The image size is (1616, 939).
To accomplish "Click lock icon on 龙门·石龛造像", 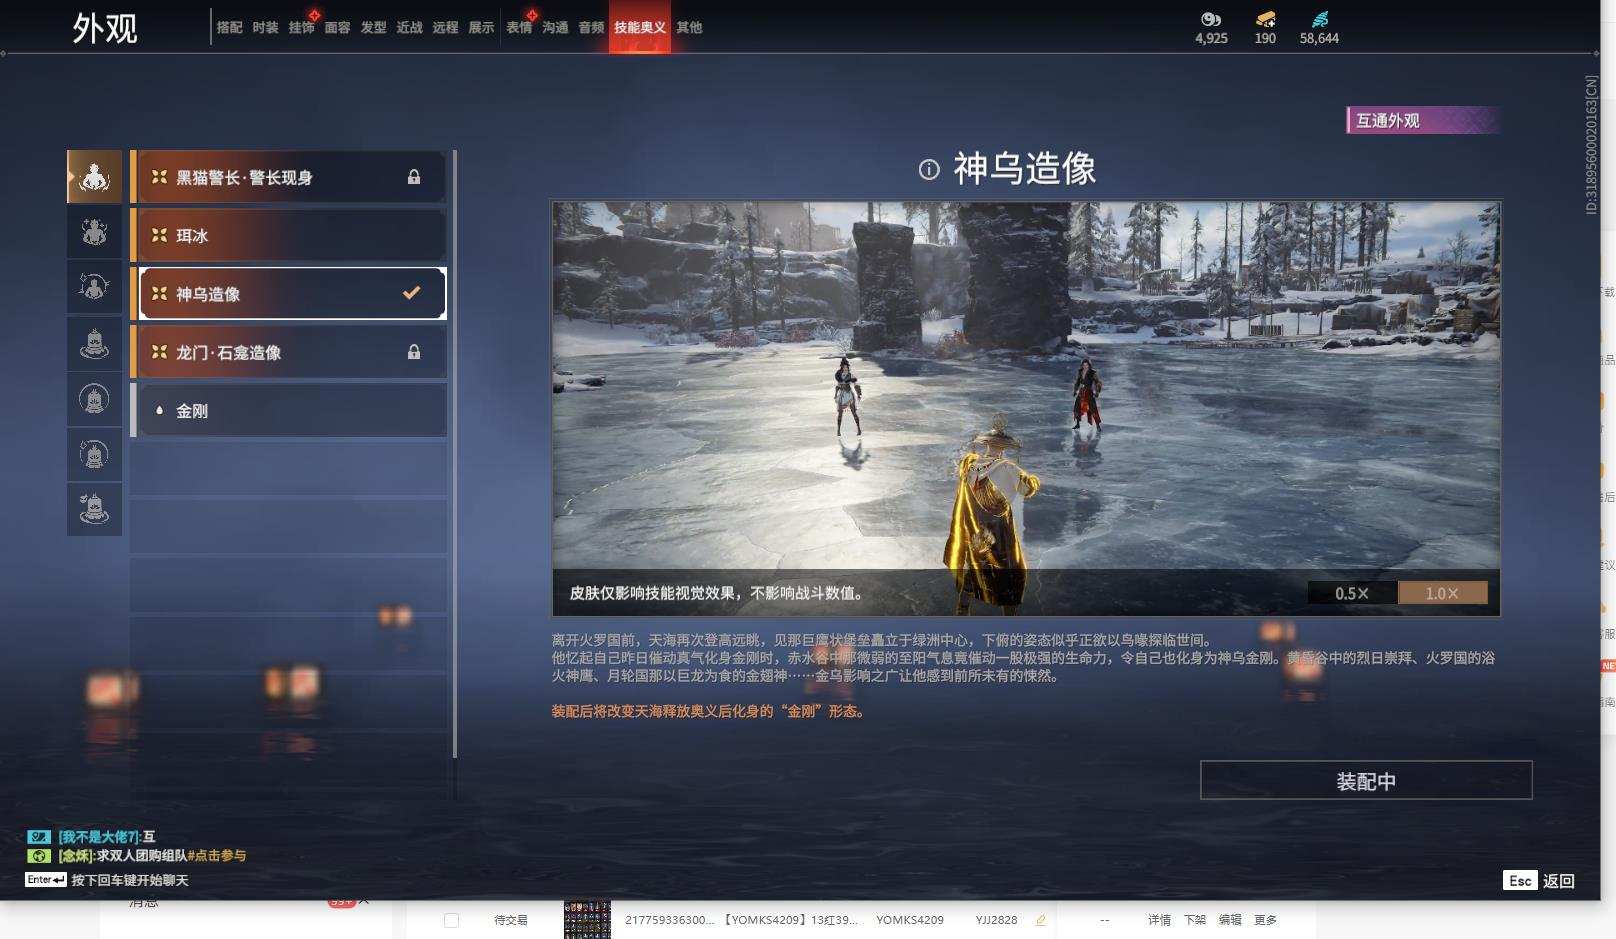I will [x=414, y=352].
